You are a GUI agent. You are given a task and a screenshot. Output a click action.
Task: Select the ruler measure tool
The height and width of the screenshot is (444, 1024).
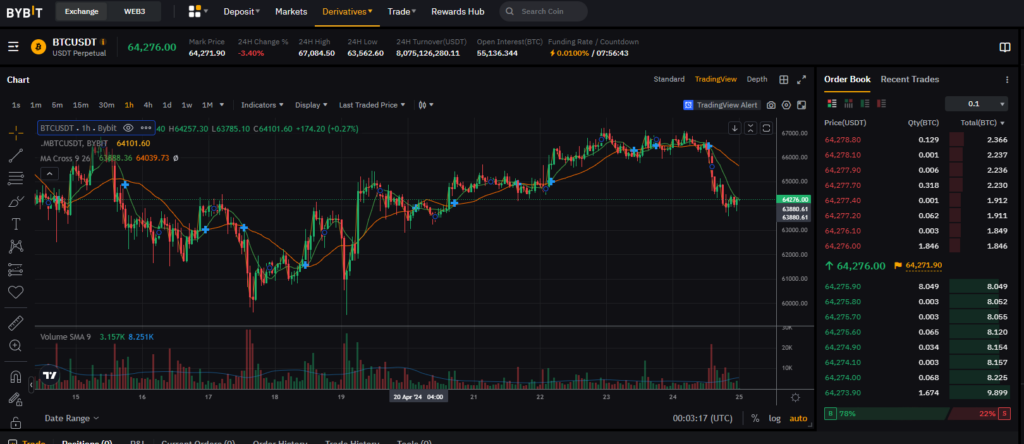tap(16, 323)
